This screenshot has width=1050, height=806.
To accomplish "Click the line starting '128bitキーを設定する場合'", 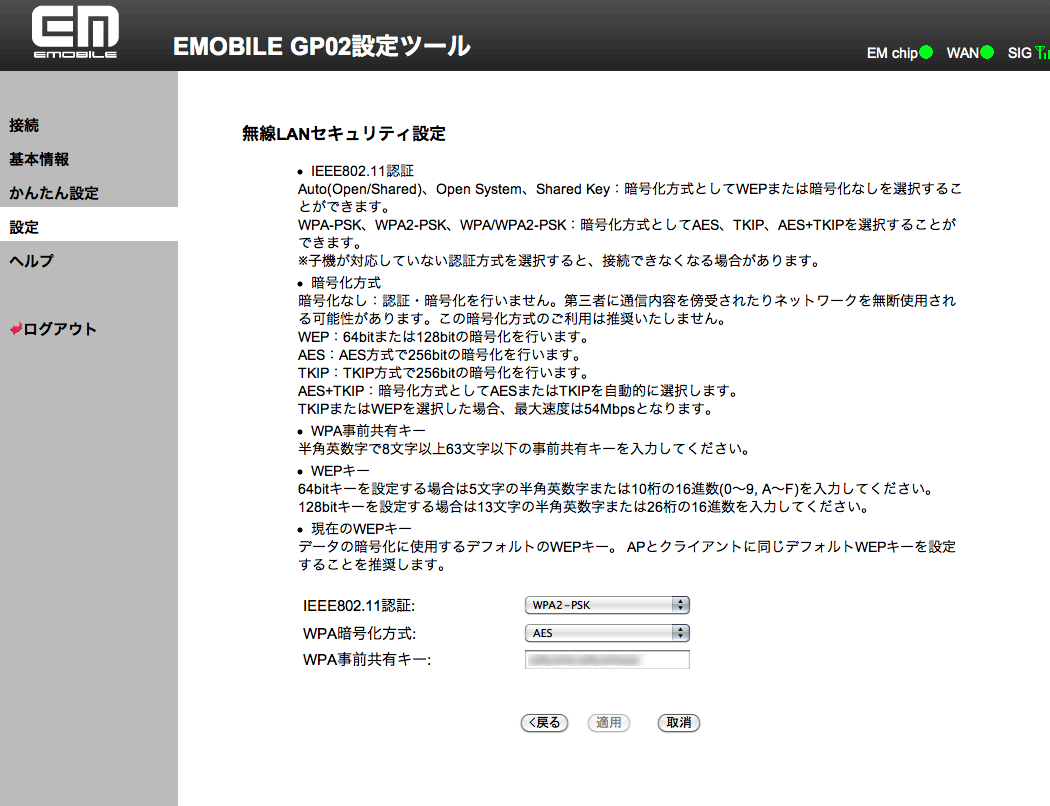I will click(x=585, y=507).
